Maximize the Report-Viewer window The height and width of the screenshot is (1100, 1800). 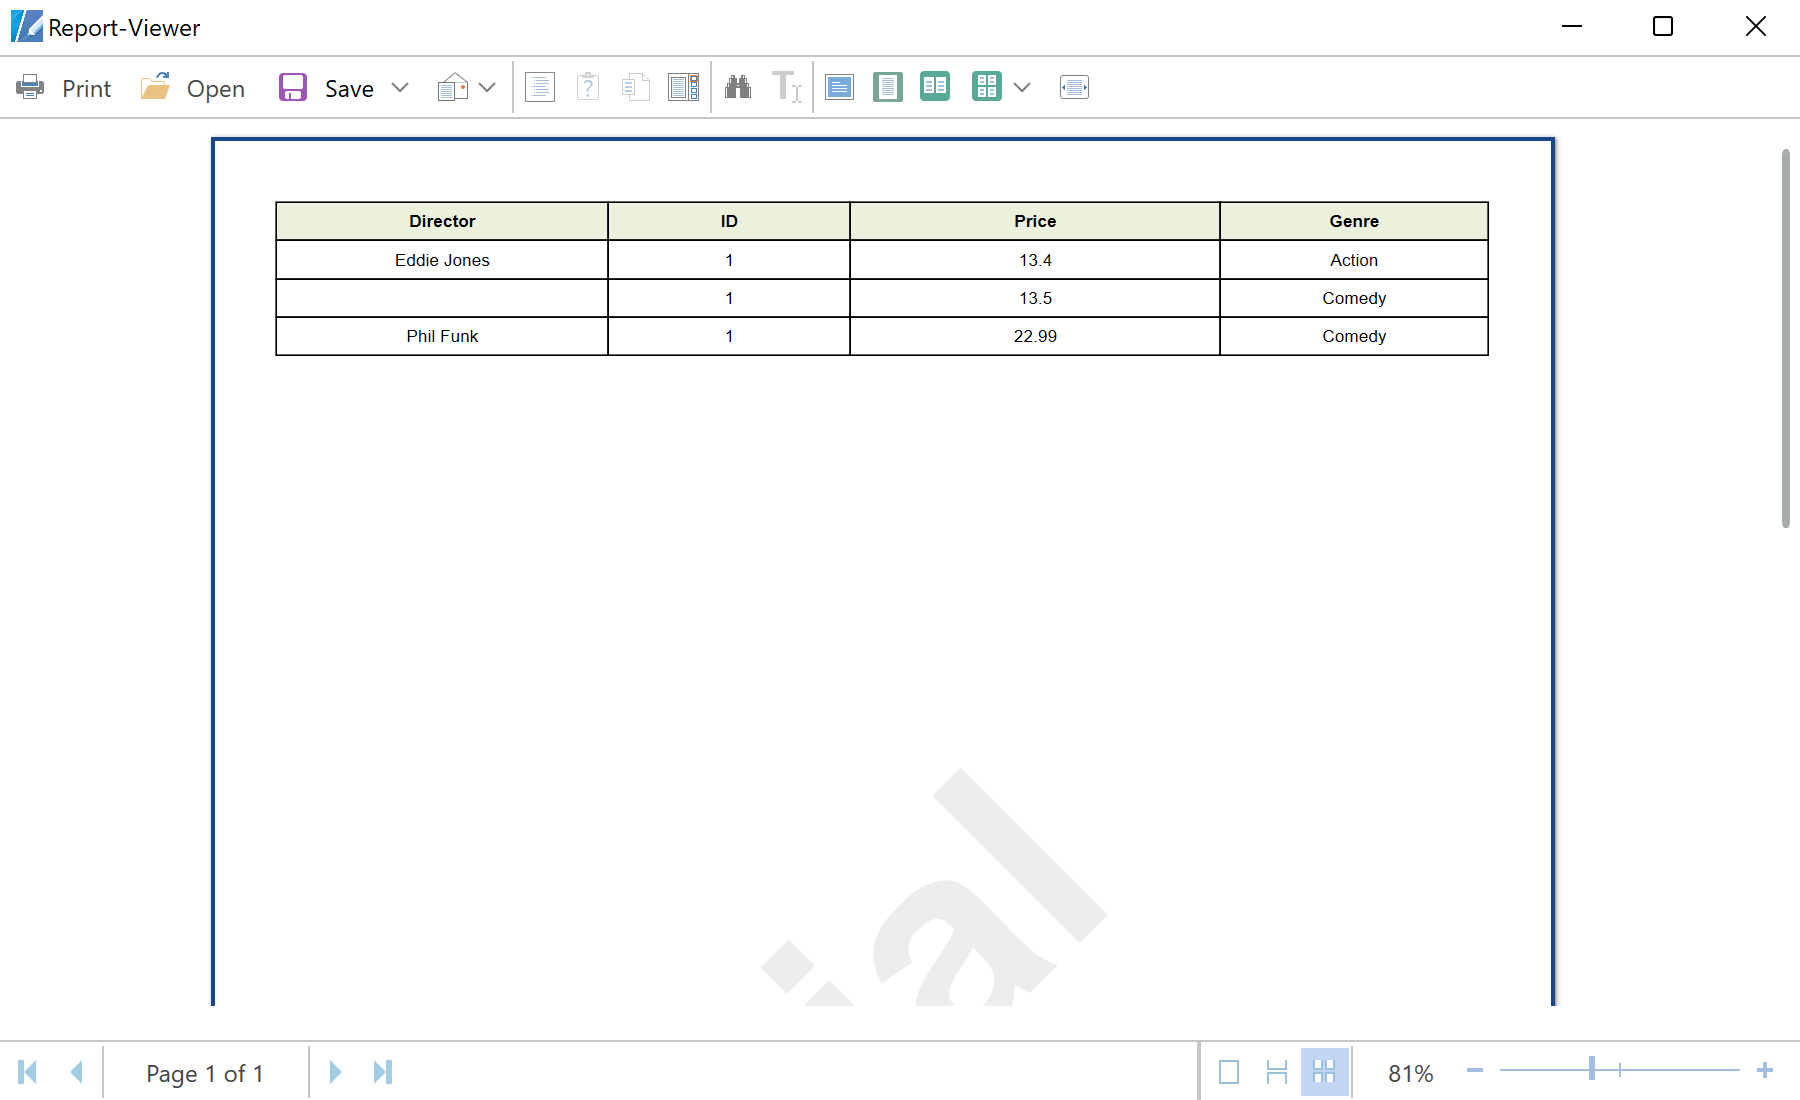[1663, 26]
